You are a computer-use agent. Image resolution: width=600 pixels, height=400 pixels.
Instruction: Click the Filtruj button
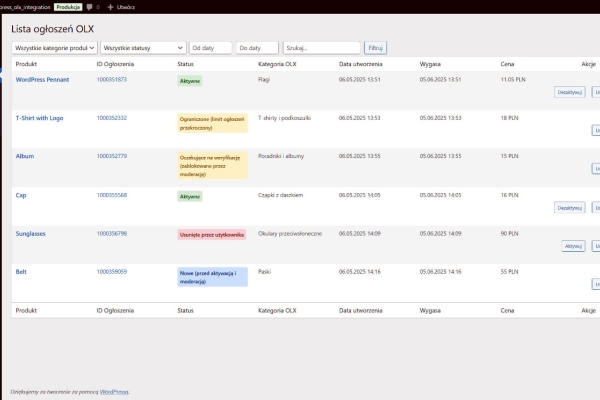click(x=375, y=48)
